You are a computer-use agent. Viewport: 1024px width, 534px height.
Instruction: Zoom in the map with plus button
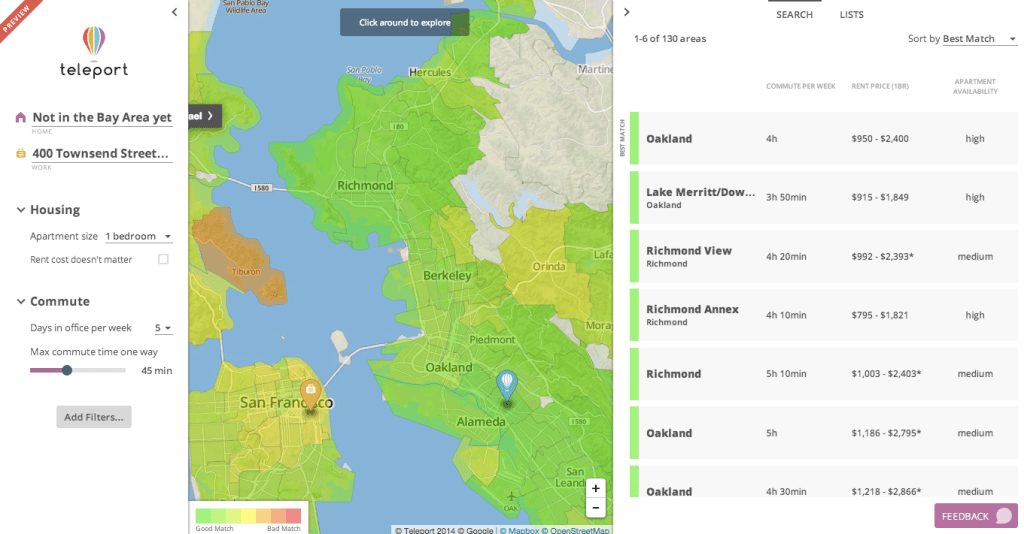tap(596, 488)
